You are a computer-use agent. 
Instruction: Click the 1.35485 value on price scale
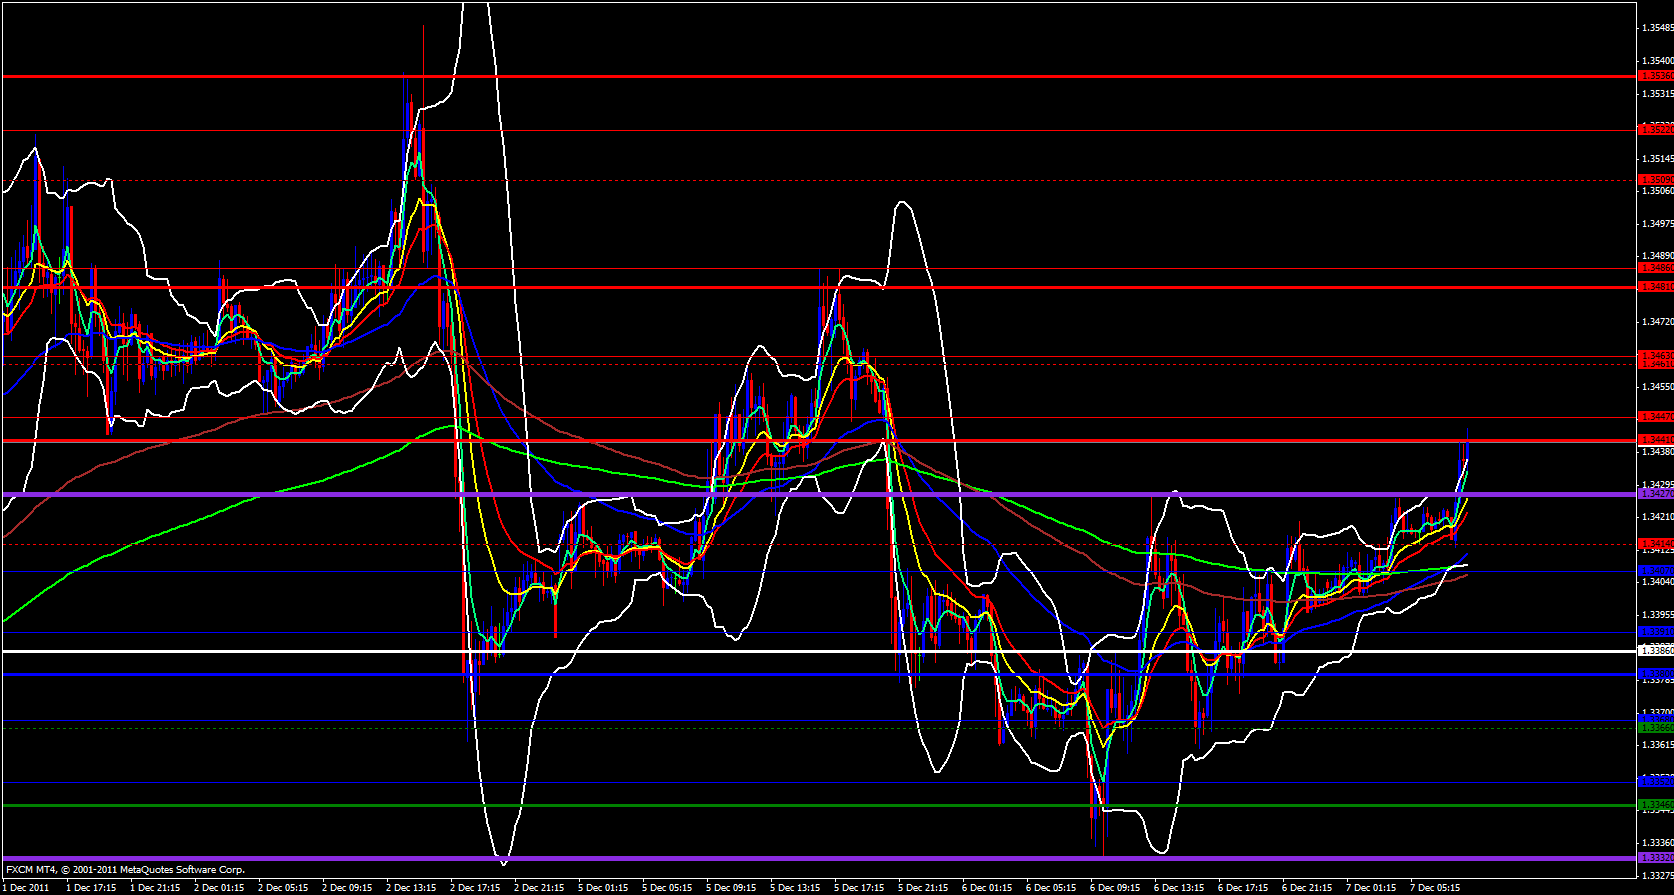1657,28
